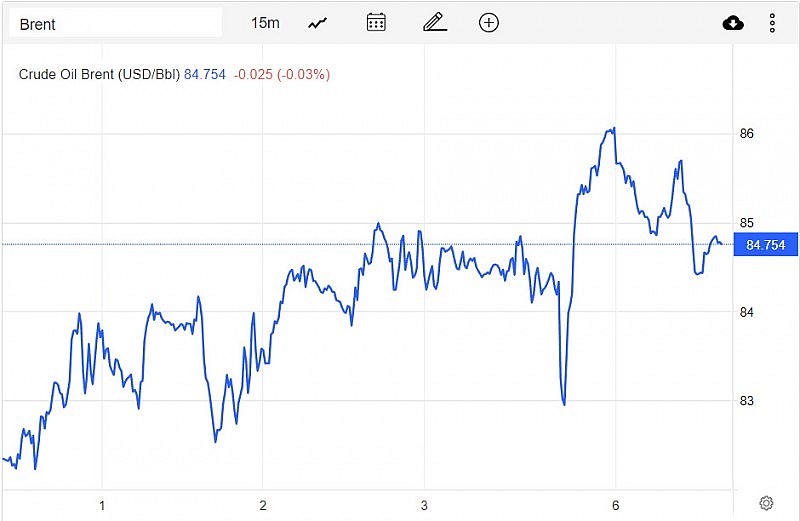Click date label 6 on time axis
Image resolution: width=800 pixels, height=521 pixels.
coord(615,505)
